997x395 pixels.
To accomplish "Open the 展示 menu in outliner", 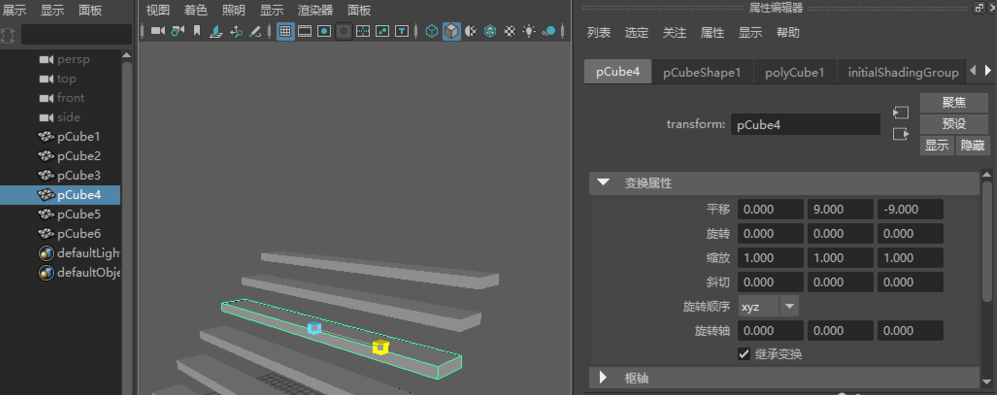I will pos(15,10).
